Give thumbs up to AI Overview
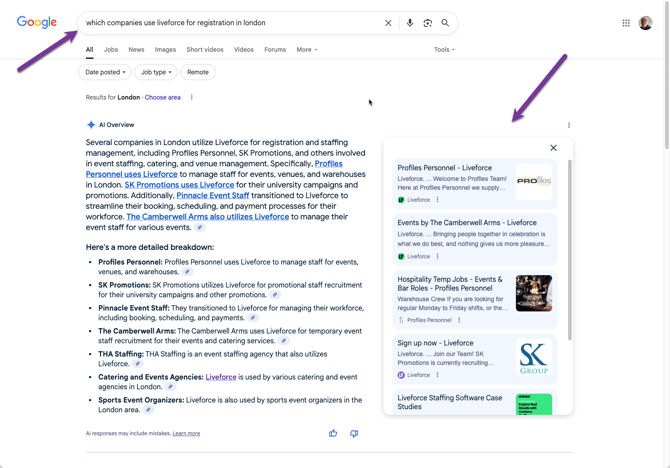670x468 pixels. (x=333, y=433)
